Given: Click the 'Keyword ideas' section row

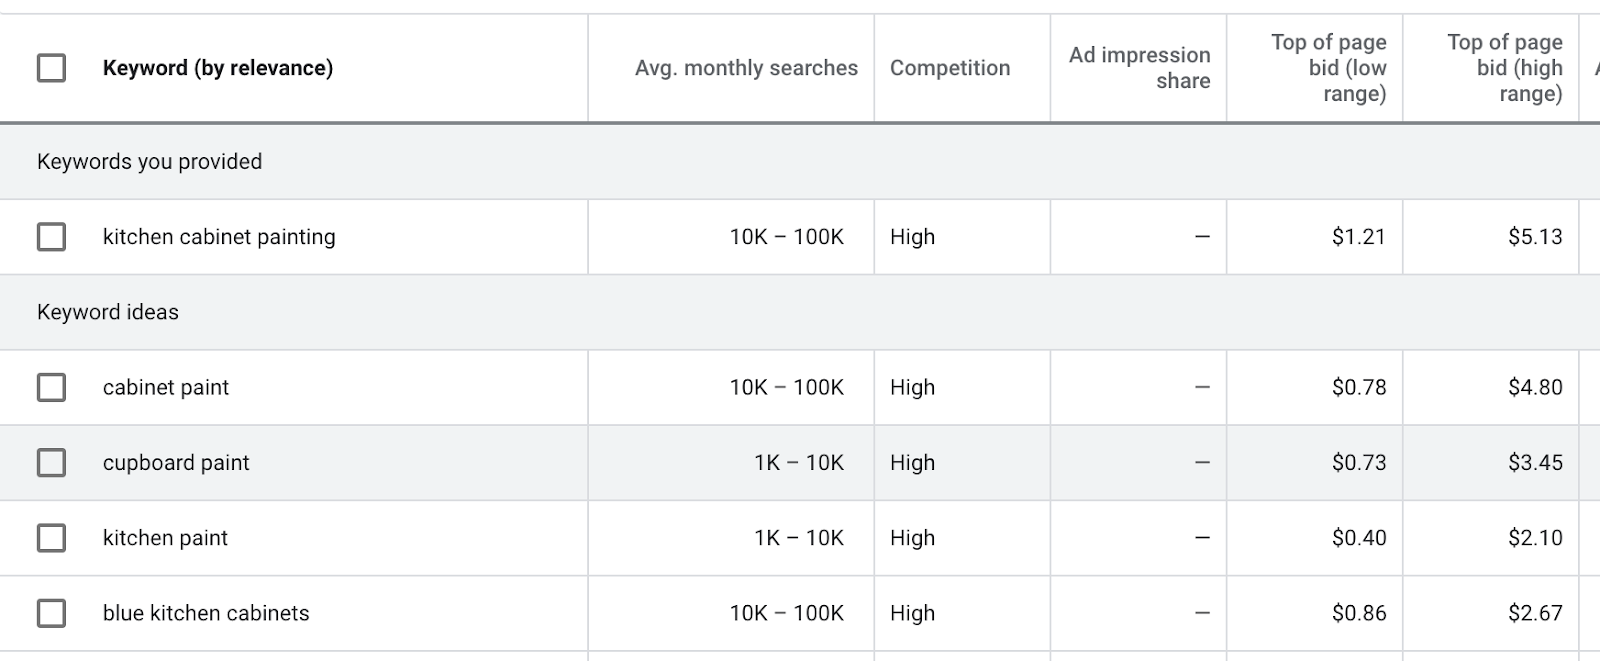Looking at the screenshot, I should tap(108, 312).
